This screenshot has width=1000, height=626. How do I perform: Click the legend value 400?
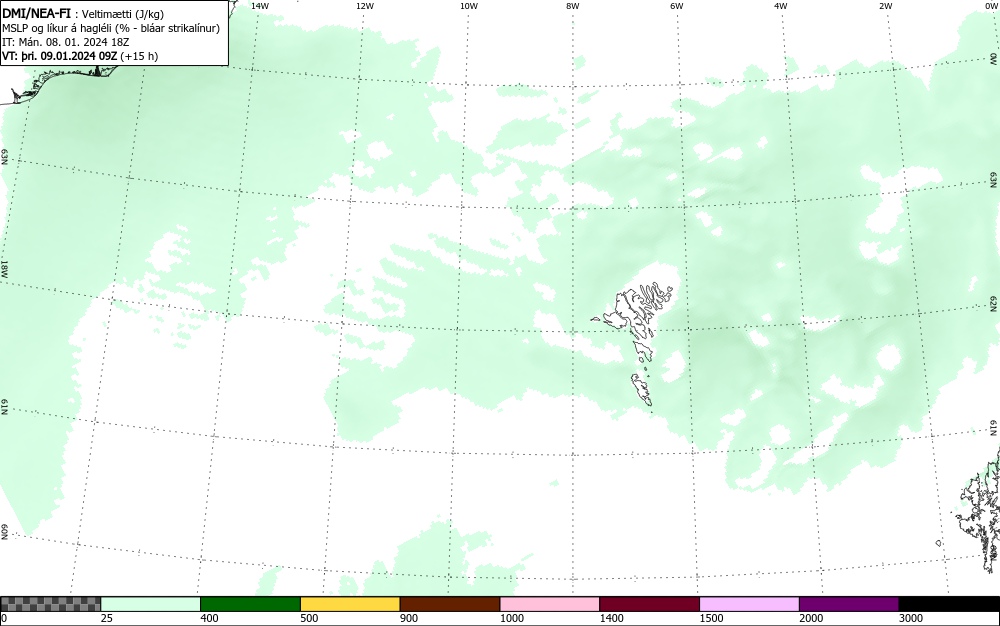tap(209, 618)
